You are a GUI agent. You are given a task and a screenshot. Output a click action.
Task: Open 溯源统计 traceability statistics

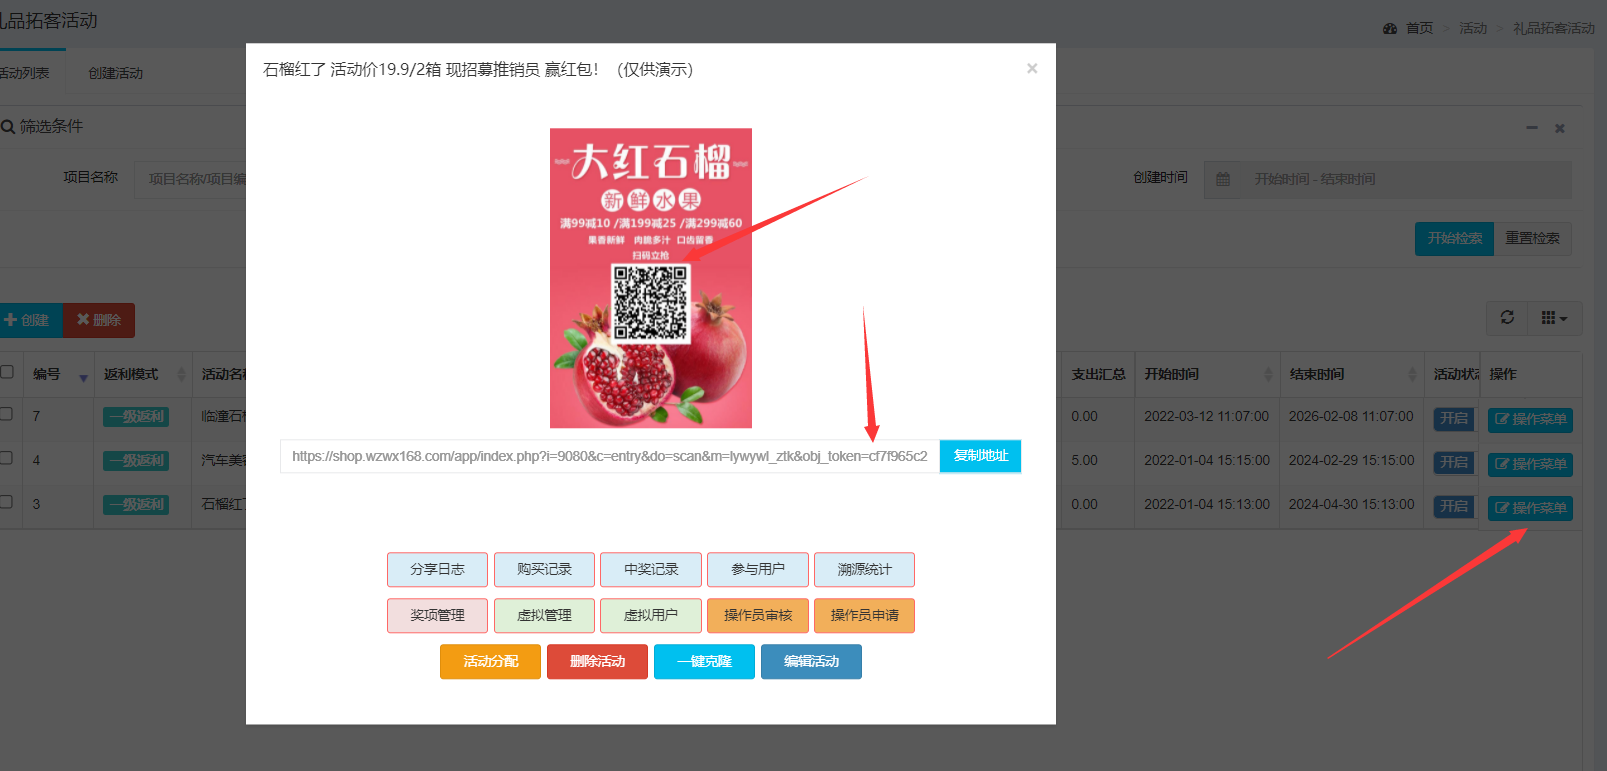pyautogui.click(x=864, y=569)
